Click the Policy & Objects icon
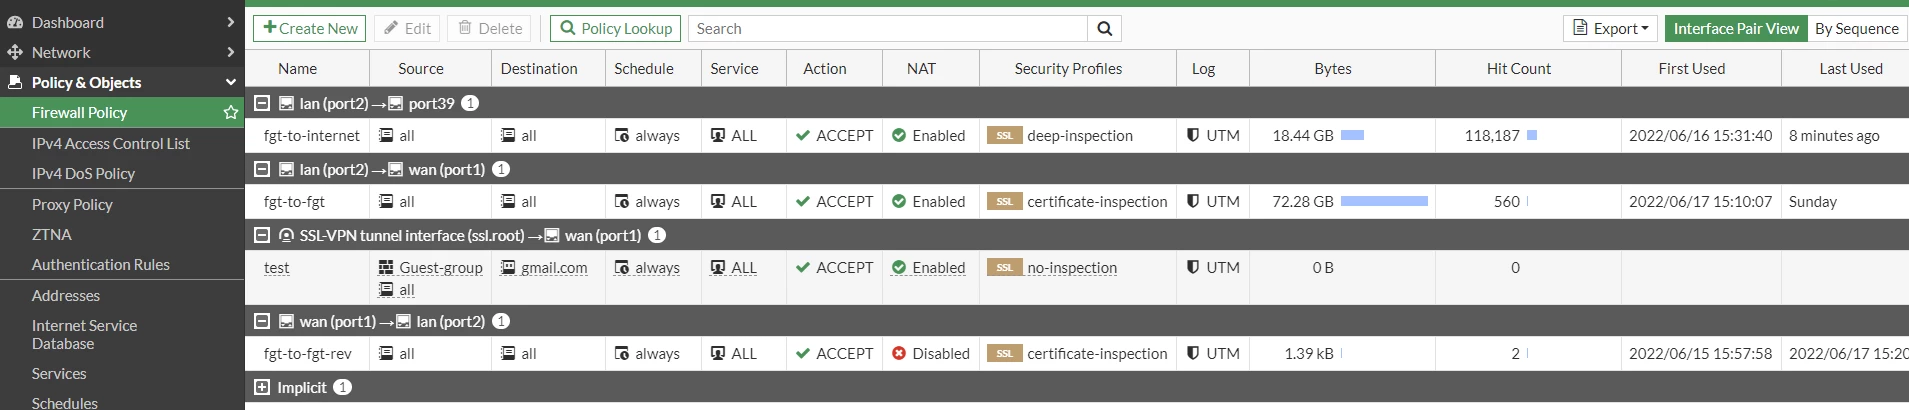The width and height of the screenshot is (1909, 410). [x=15, y=82]
